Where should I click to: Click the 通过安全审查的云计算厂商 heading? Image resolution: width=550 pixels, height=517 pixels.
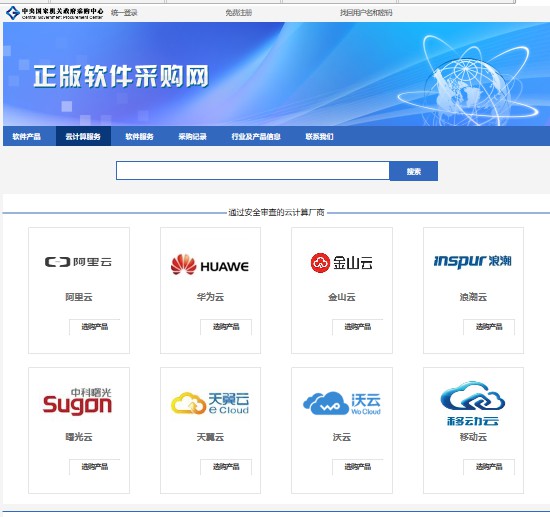[x=276, y=213]
